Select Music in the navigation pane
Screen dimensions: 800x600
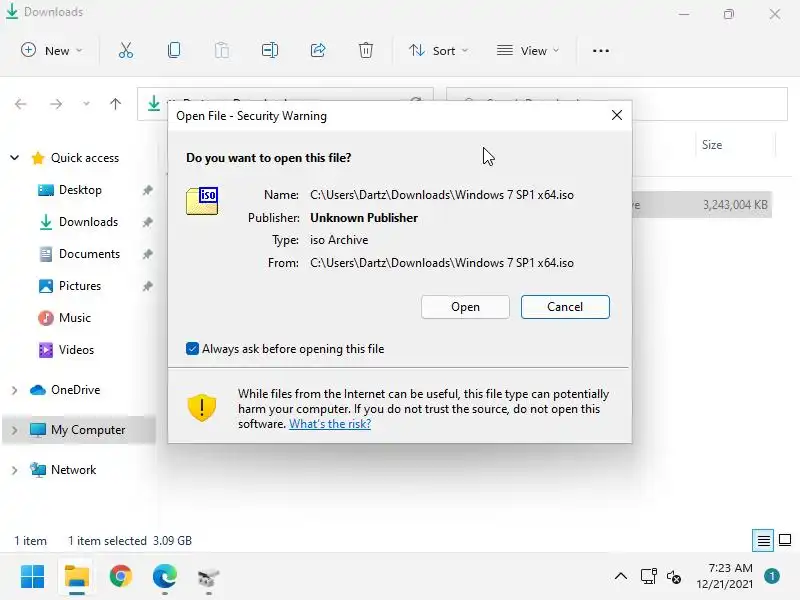(x=74, y=318)
